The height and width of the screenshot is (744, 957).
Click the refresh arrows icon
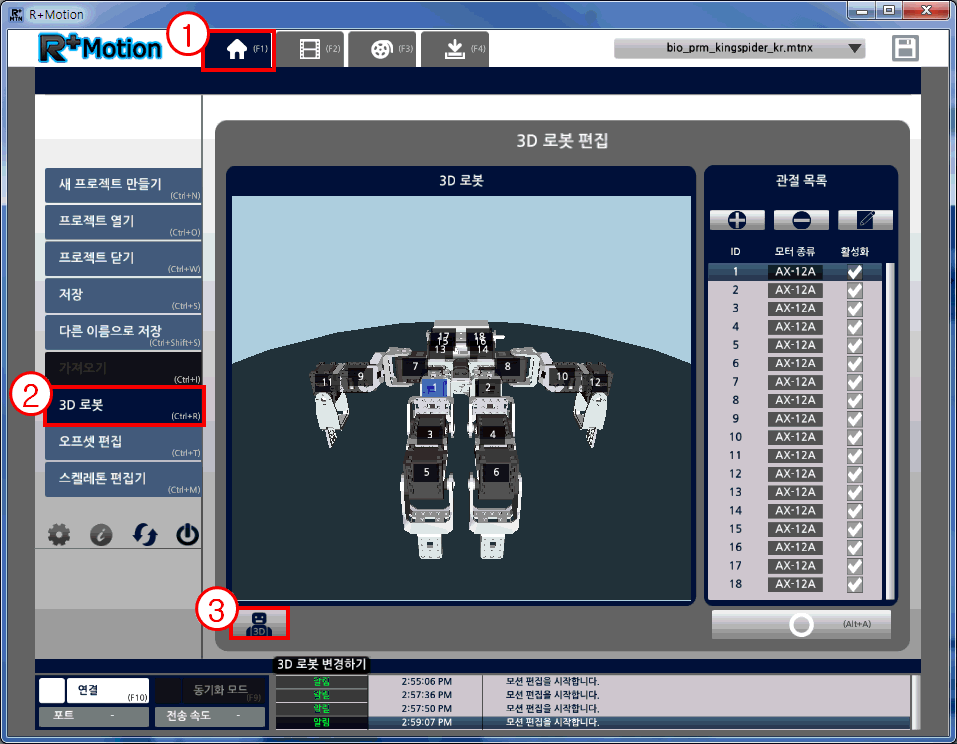click(x=145, y=535)
